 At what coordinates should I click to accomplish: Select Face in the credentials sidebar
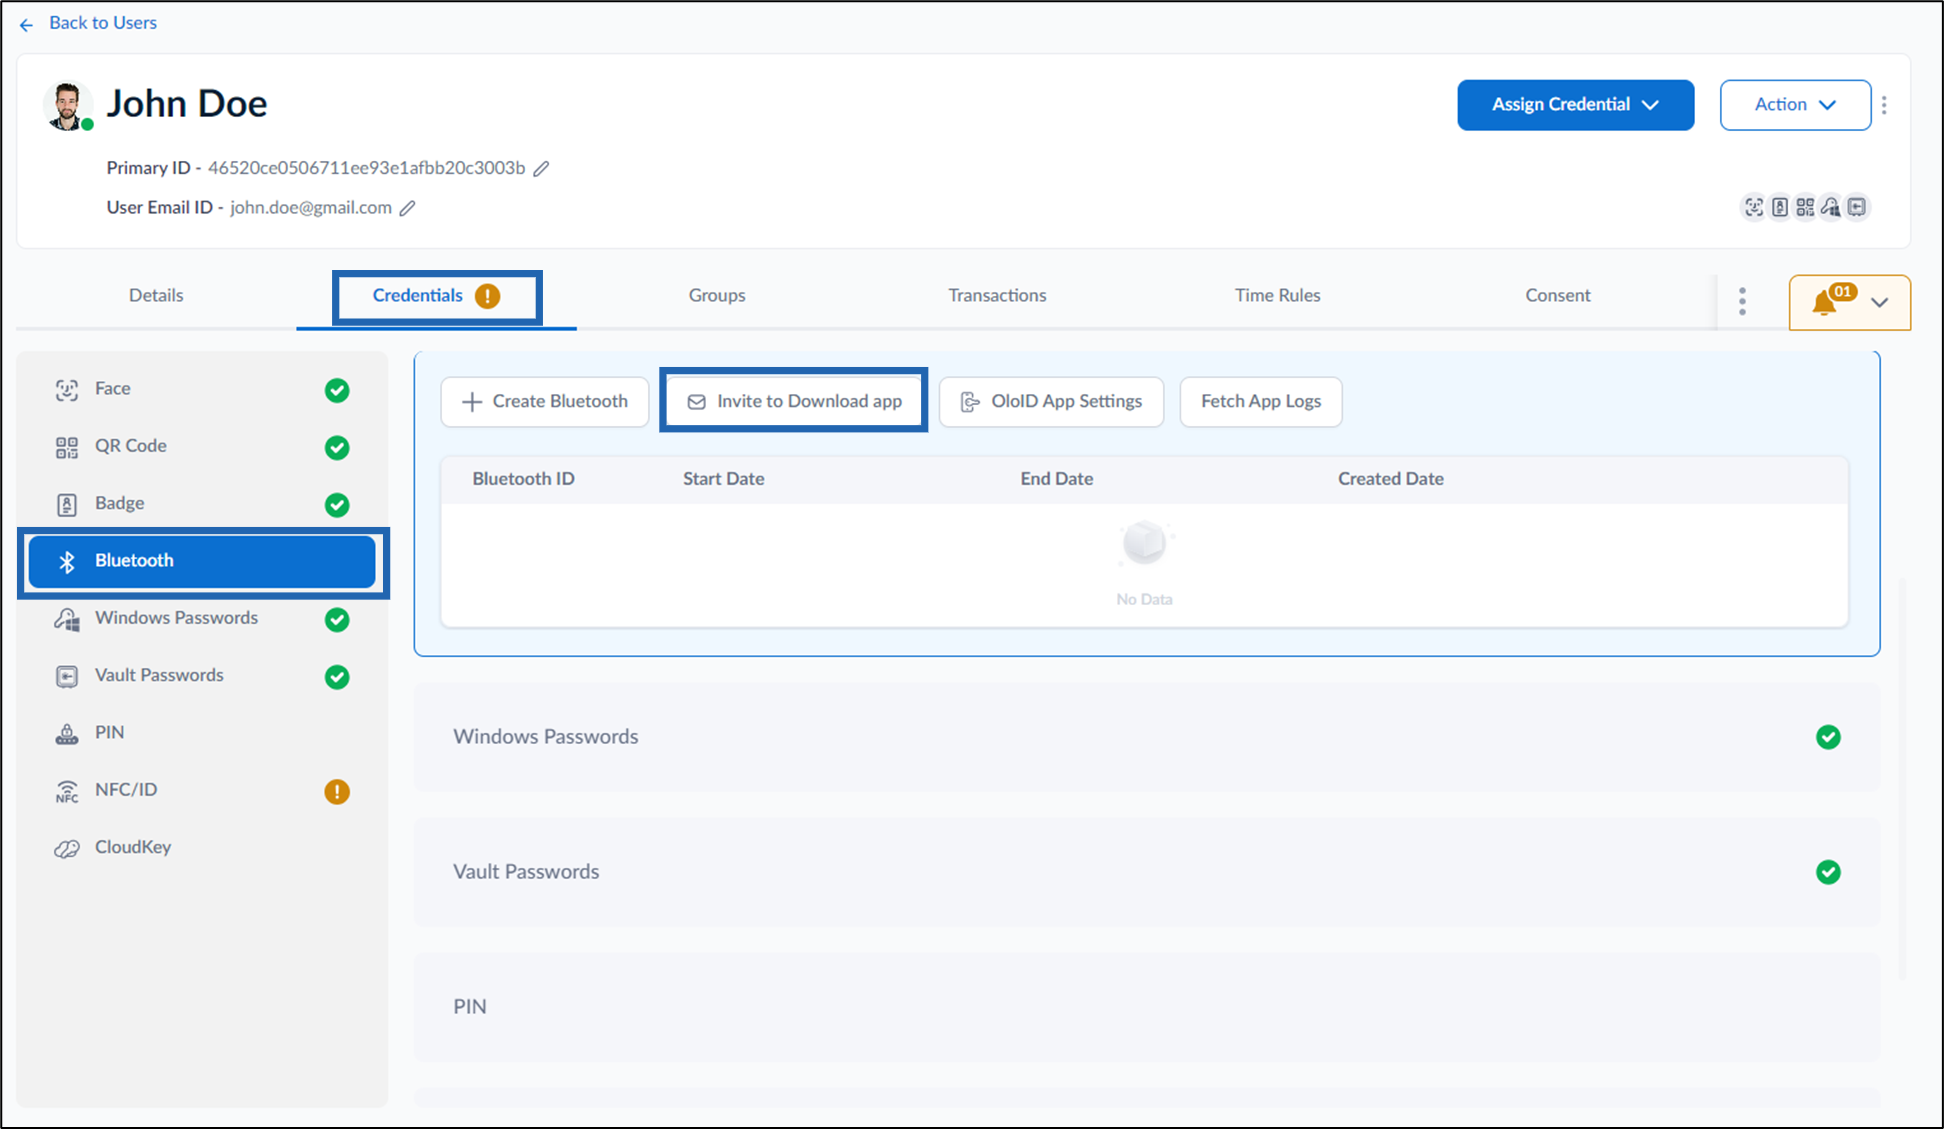202,389
